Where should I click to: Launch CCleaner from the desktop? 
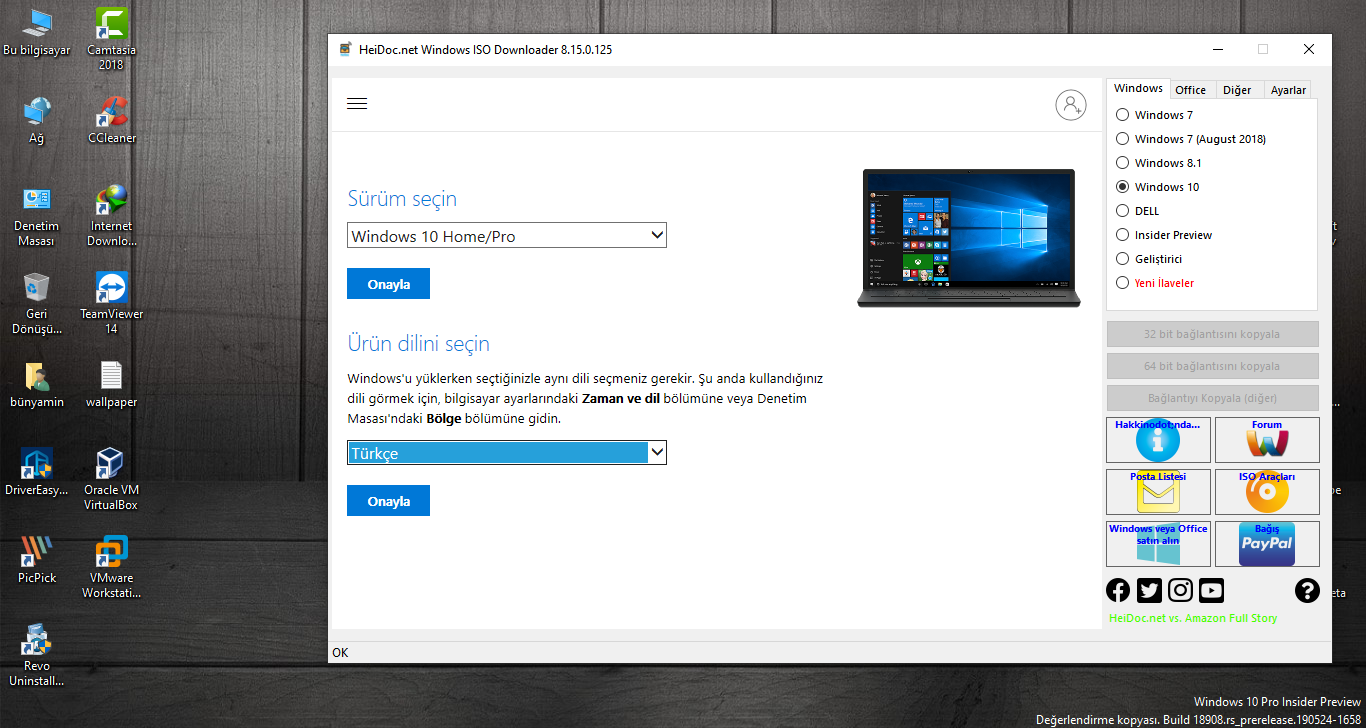tap(111, 120)
